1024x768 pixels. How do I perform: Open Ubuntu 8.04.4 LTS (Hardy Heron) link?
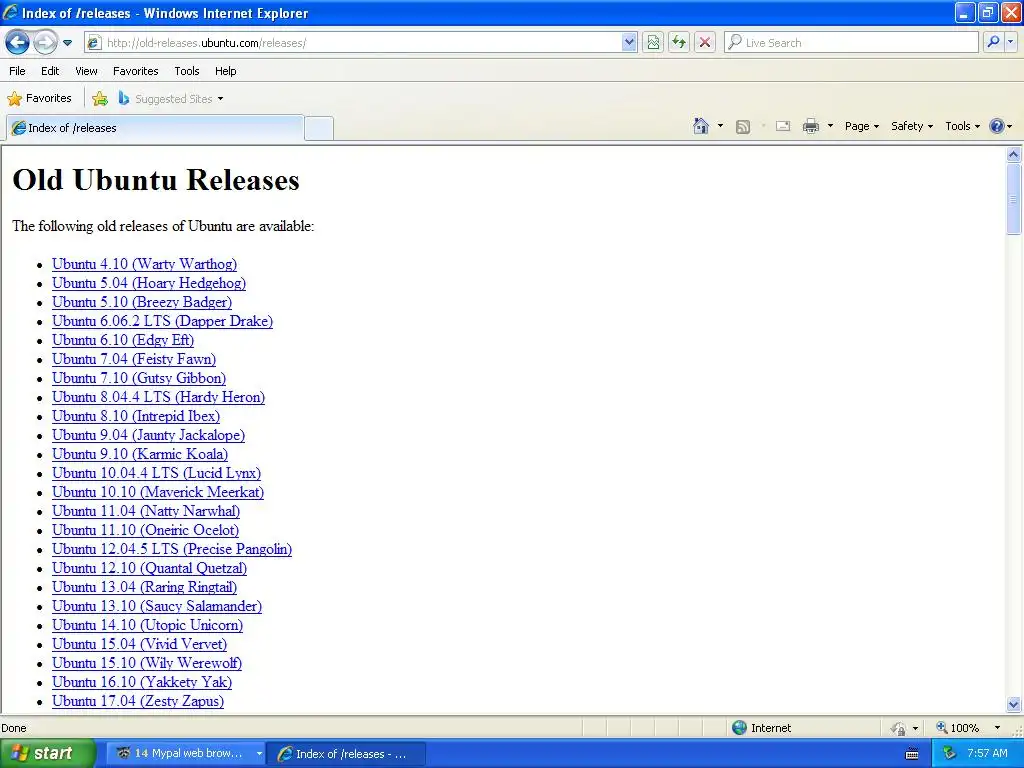tap(159, 397)
